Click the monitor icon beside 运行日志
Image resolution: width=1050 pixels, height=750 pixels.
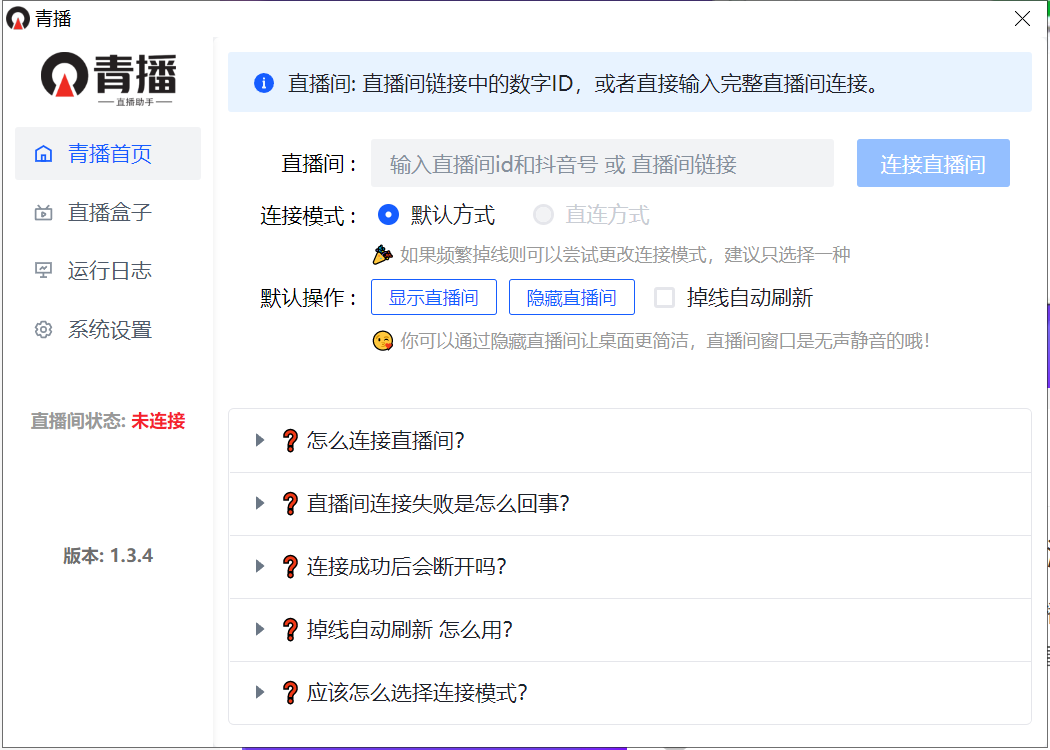(x=44, y=271)
